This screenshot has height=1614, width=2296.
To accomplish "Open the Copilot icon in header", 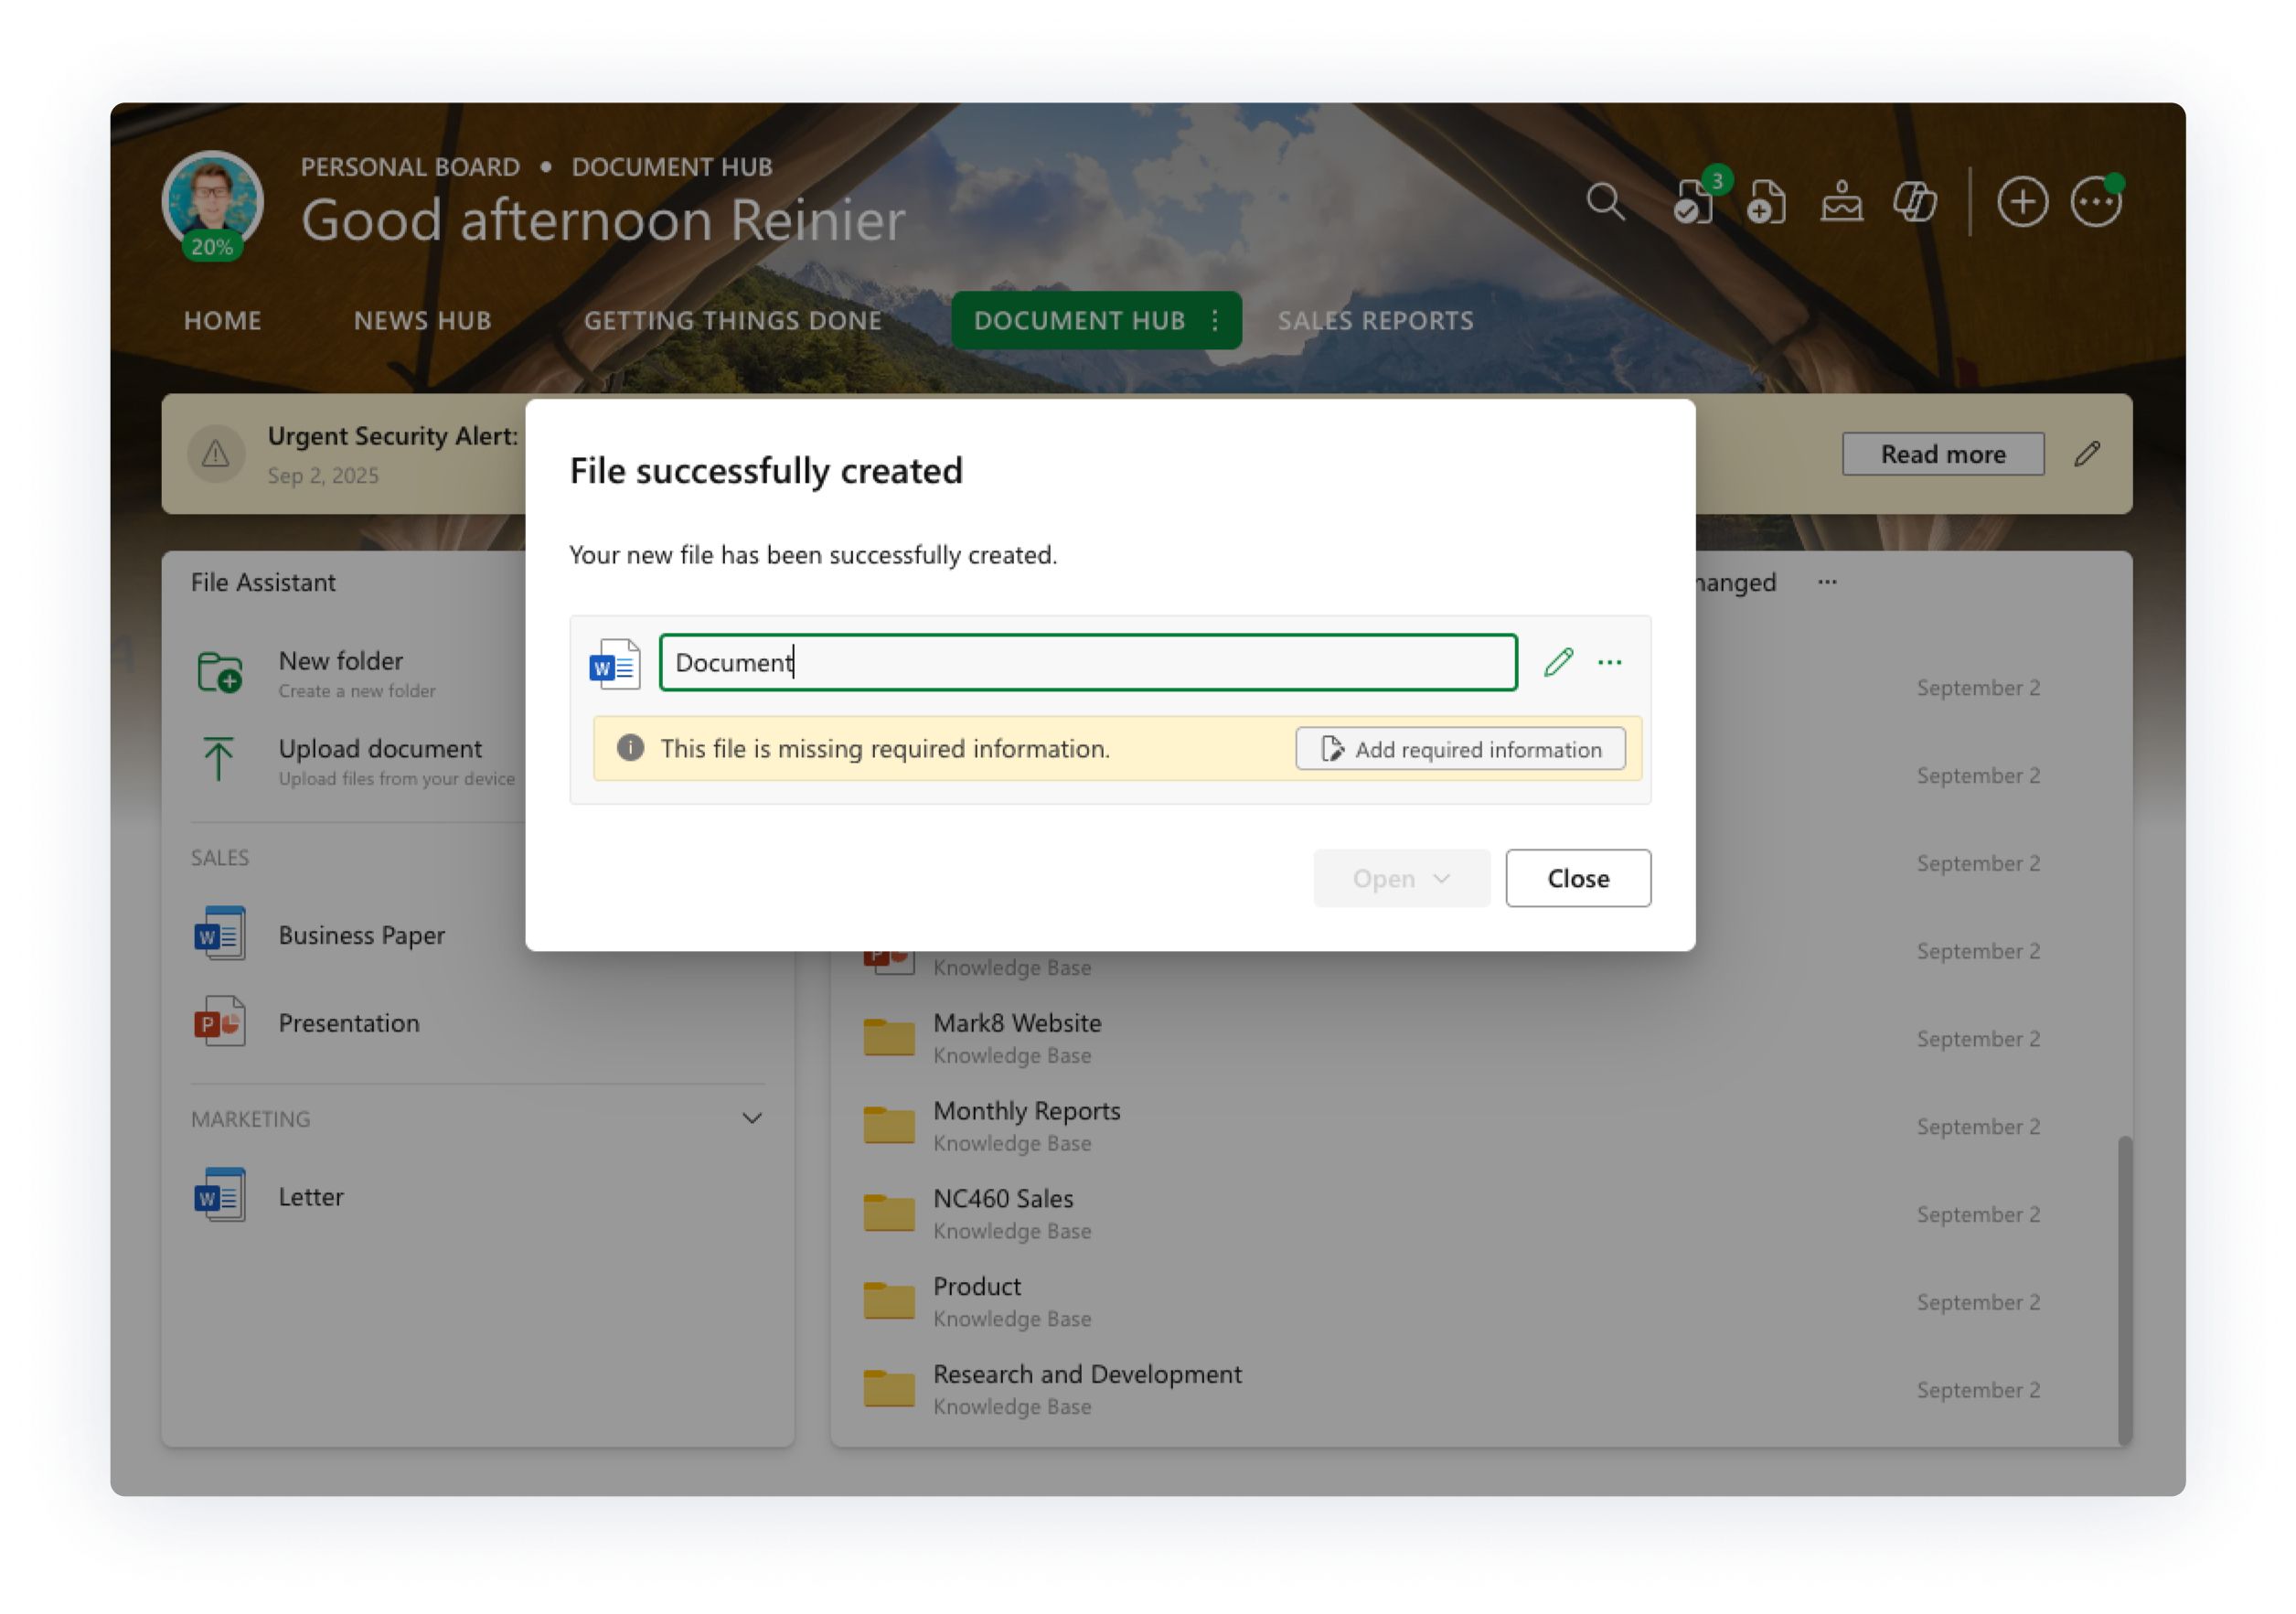I will click(x=1915, y=202).
